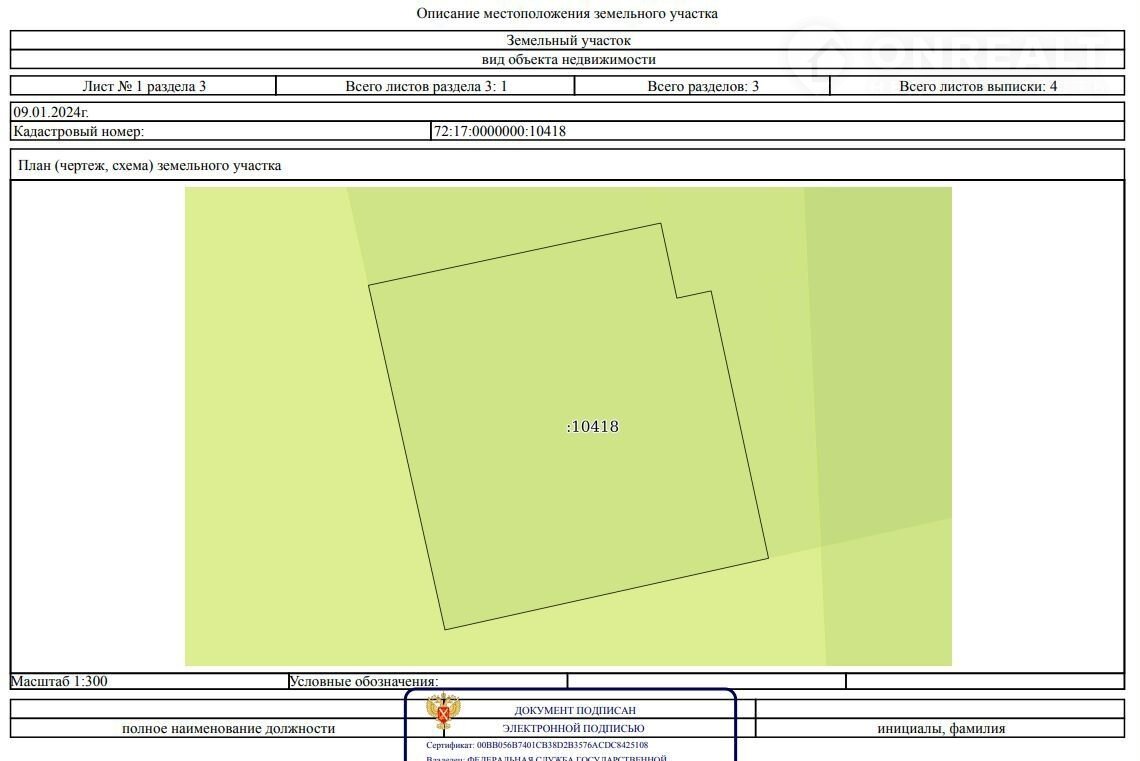The width and height of the screenshot is (1140, 761).
Task: Click the date 09.01.2024г.
Action: 43,112
